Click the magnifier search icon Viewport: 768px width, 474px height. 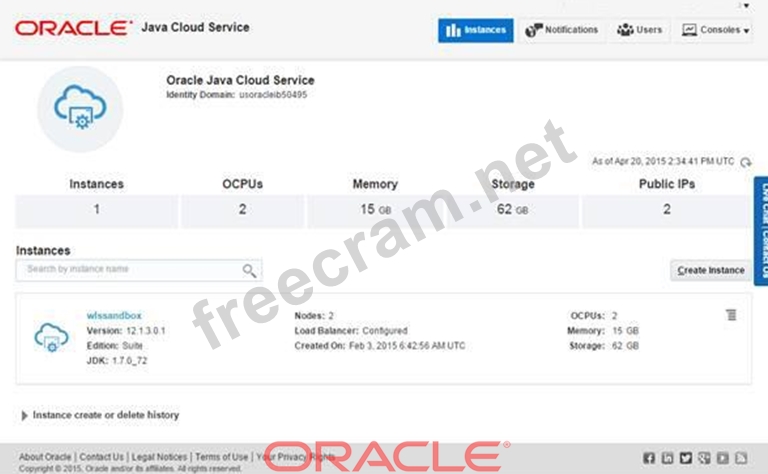[249, 270]
